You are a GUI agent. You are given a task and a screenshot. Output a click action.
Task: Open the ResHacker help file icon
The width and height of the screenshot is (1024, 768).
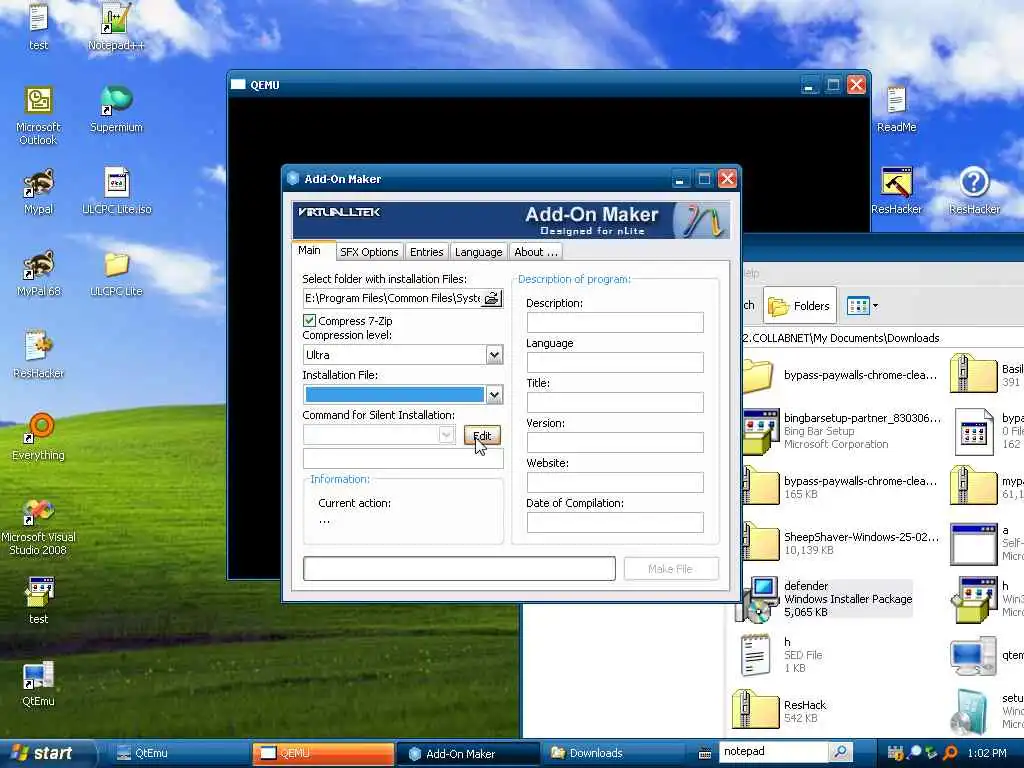974,191
